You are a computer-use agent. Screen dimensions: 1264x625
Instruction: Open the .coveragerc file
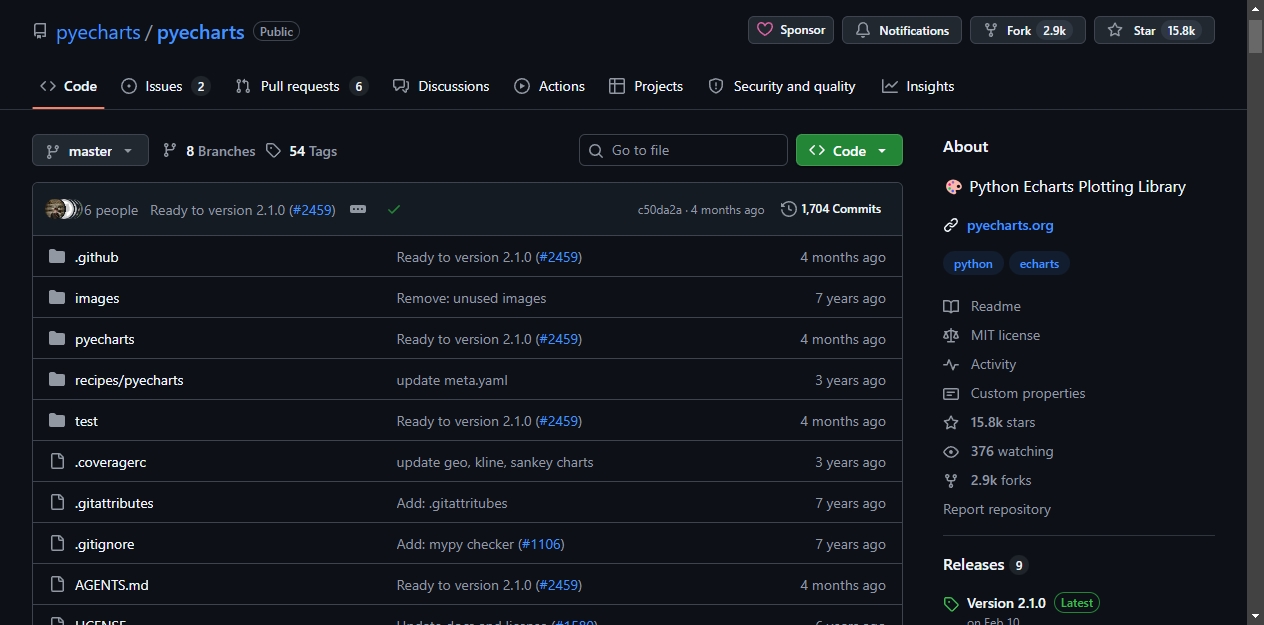(x=111, y=462)
